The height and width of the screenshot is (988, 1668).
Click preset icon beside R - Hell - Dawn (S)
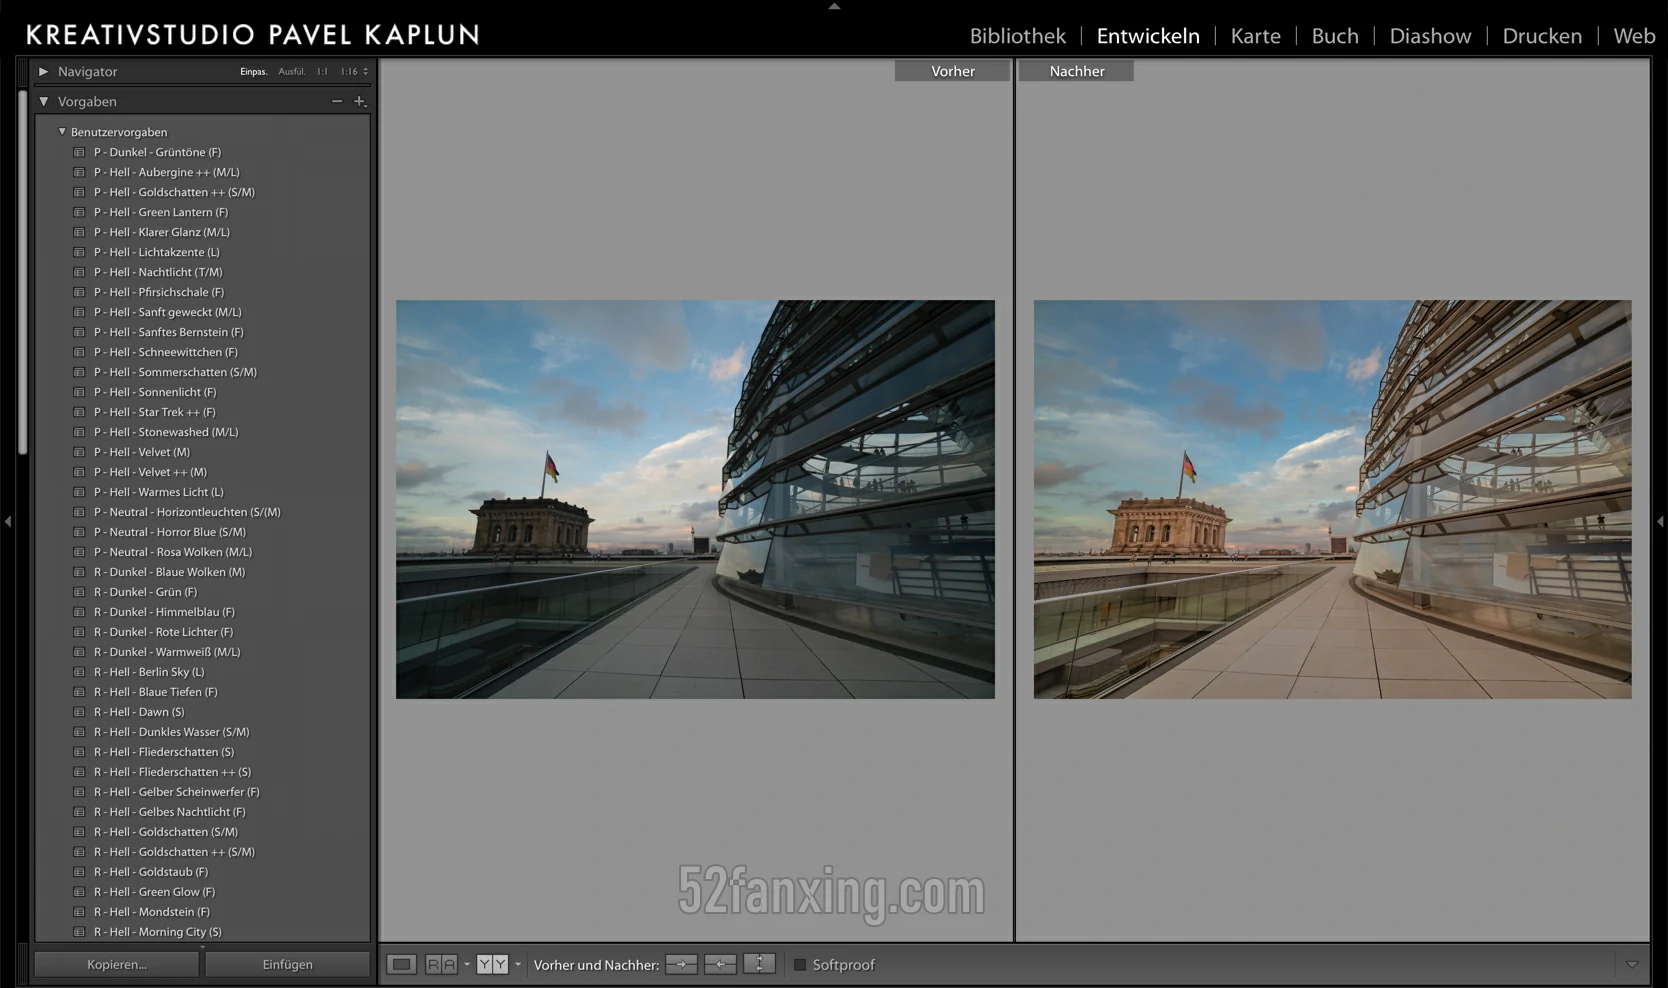point(79,712)
